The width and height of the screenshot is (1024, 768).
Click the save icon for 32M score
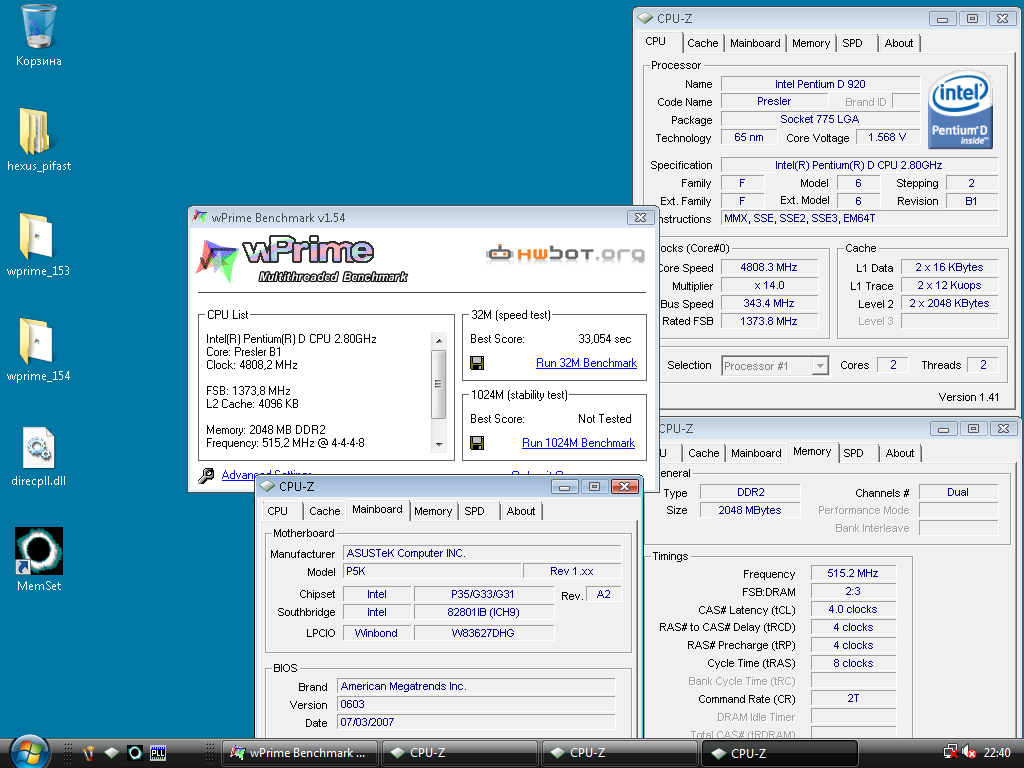(477, 363)
